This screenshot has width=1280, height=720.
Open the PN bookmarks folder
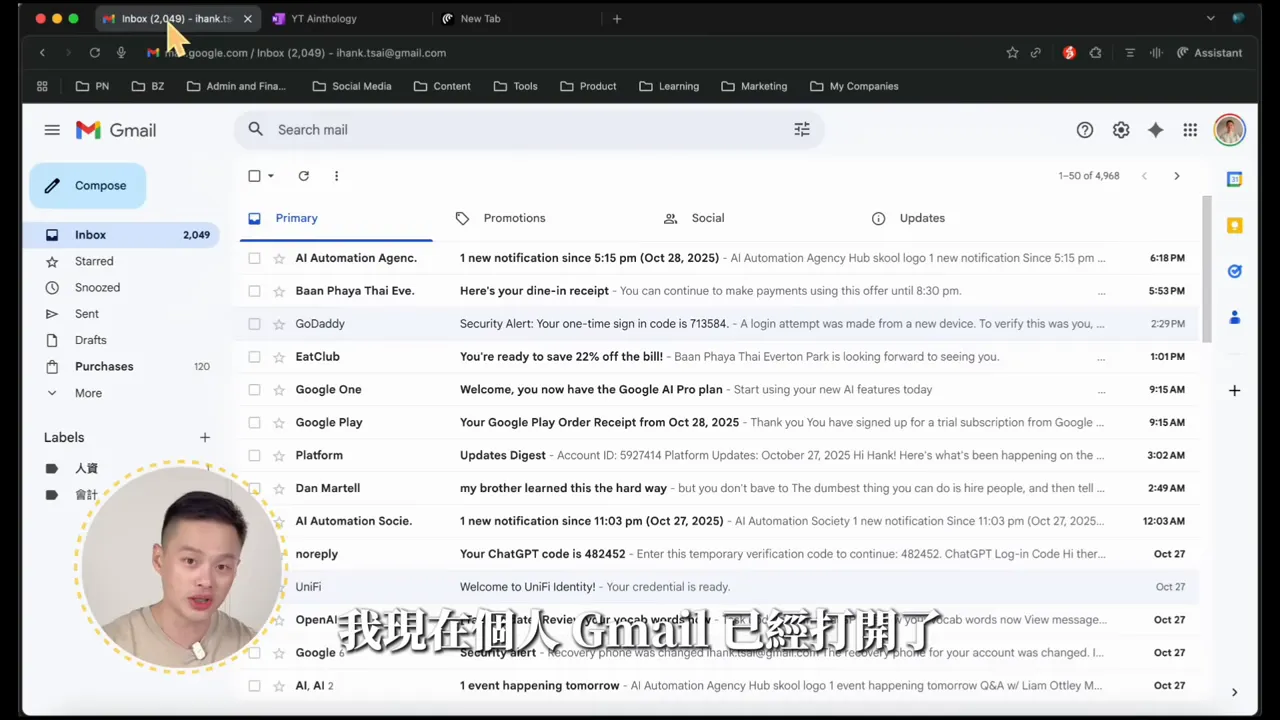(x=92, y=86)
